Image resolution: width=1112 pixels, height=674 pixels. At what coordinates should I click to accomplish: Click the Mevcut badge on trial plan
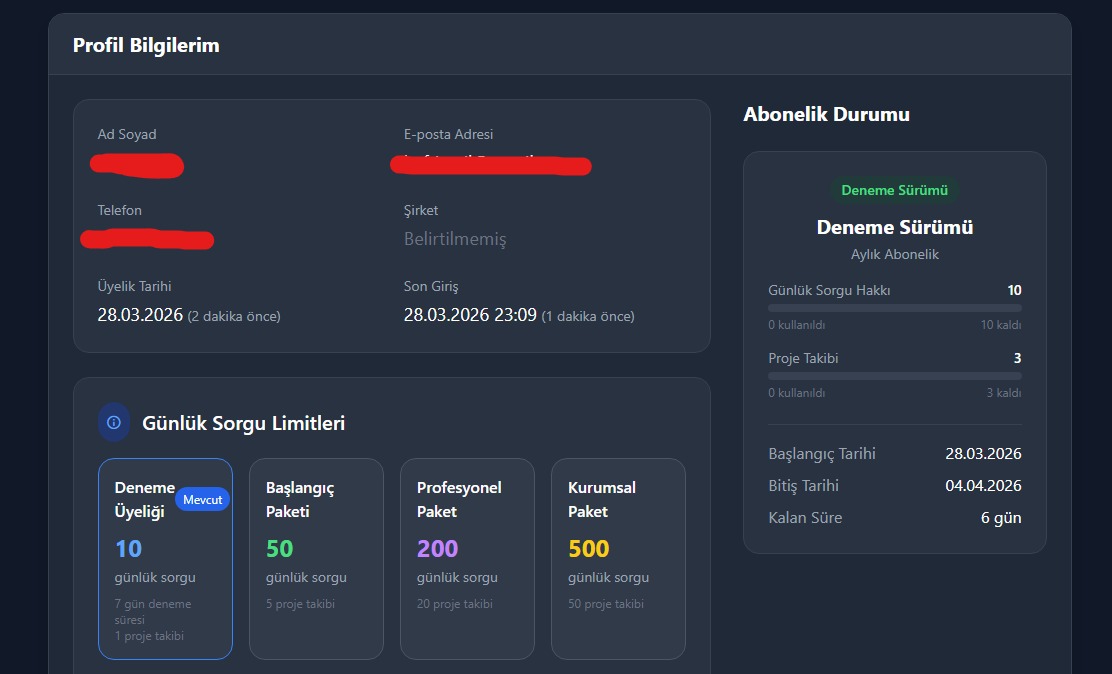pos(202,499)
